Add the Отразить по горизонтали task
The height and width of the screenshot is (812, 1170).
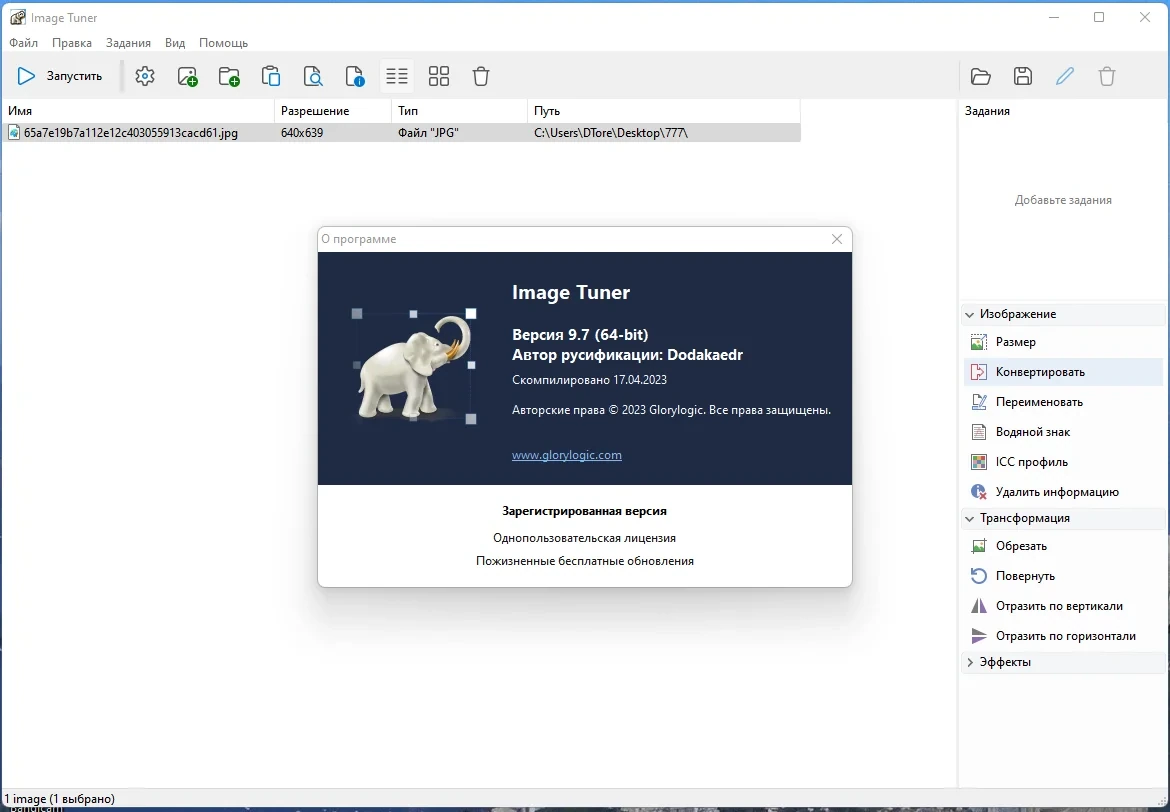(1063, 636)
